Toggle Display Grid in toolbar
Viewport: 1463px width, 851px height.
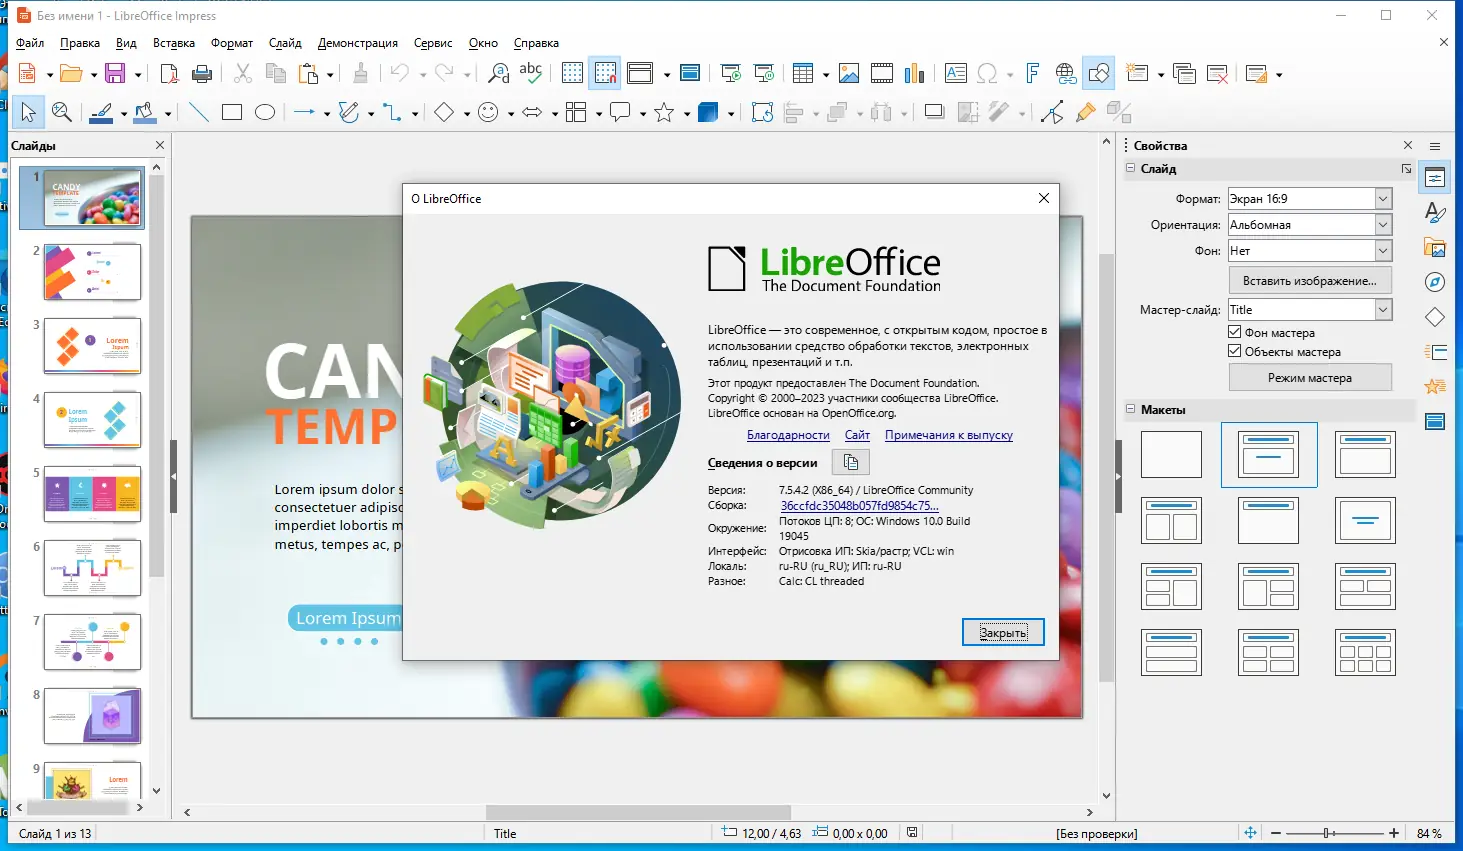[572, 73]
